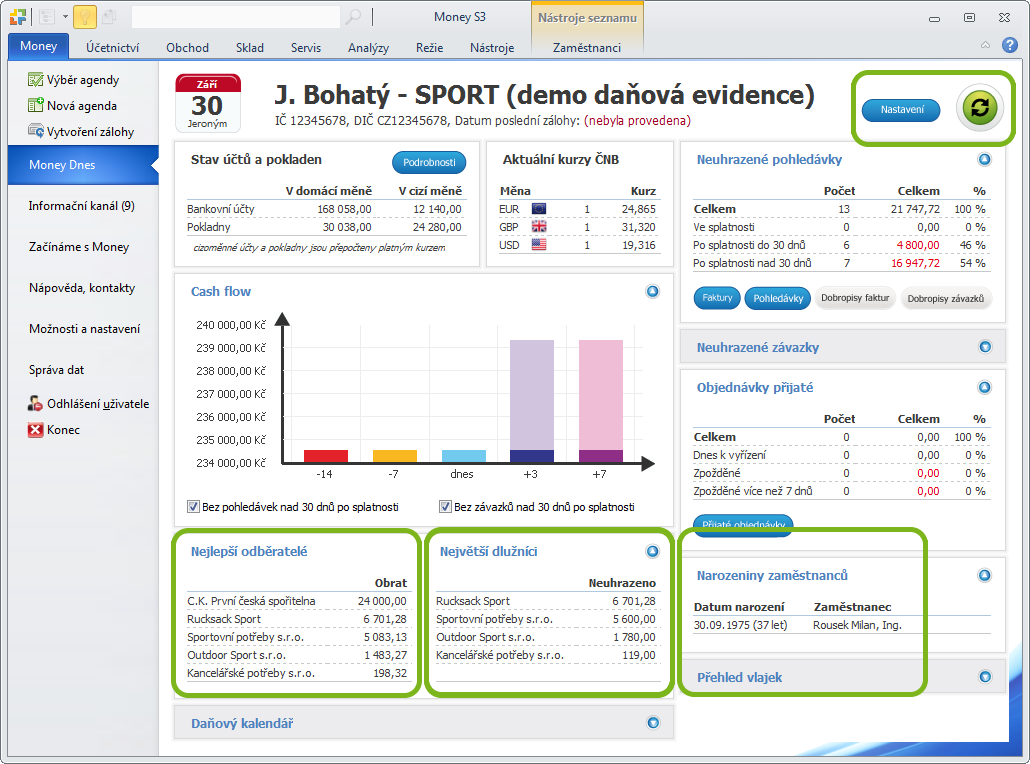Image resolution: width=1030 pixels, height=764 pixels.
Task: Click the Nová agenda icon
Action: pyautogui.click(x=35, y=106)
